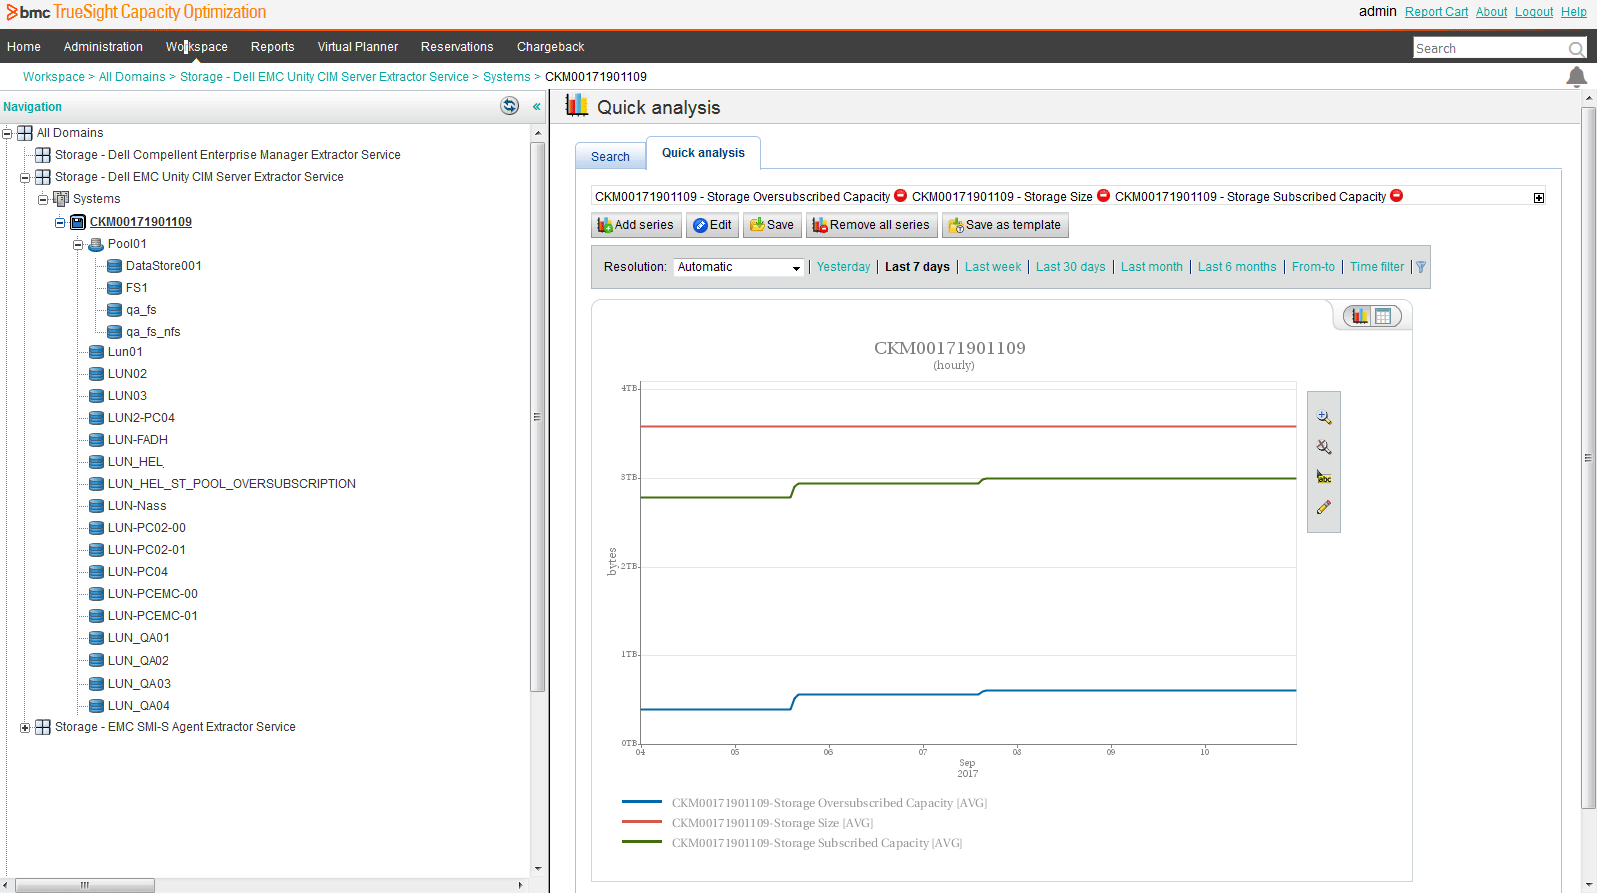Click the navigation tree horizontal scrollbar
The height and width of the screenshot is (893, 1597).
tap(85, 885)
